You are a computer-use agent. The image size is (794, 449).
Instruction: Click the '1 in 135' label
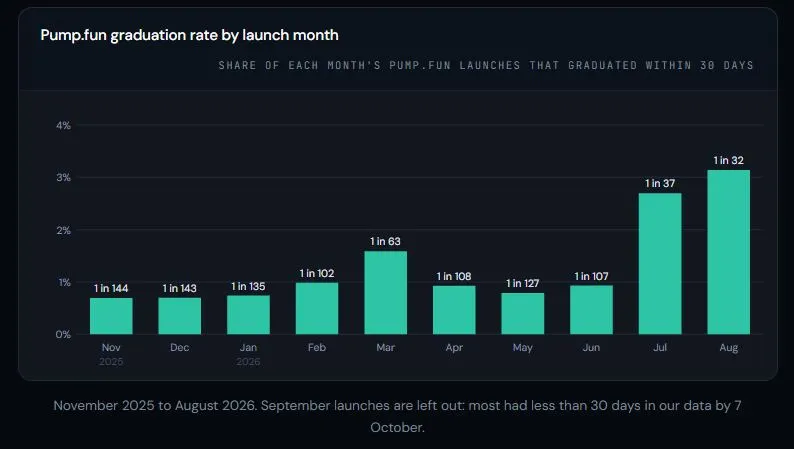click(x=248, y=287)
